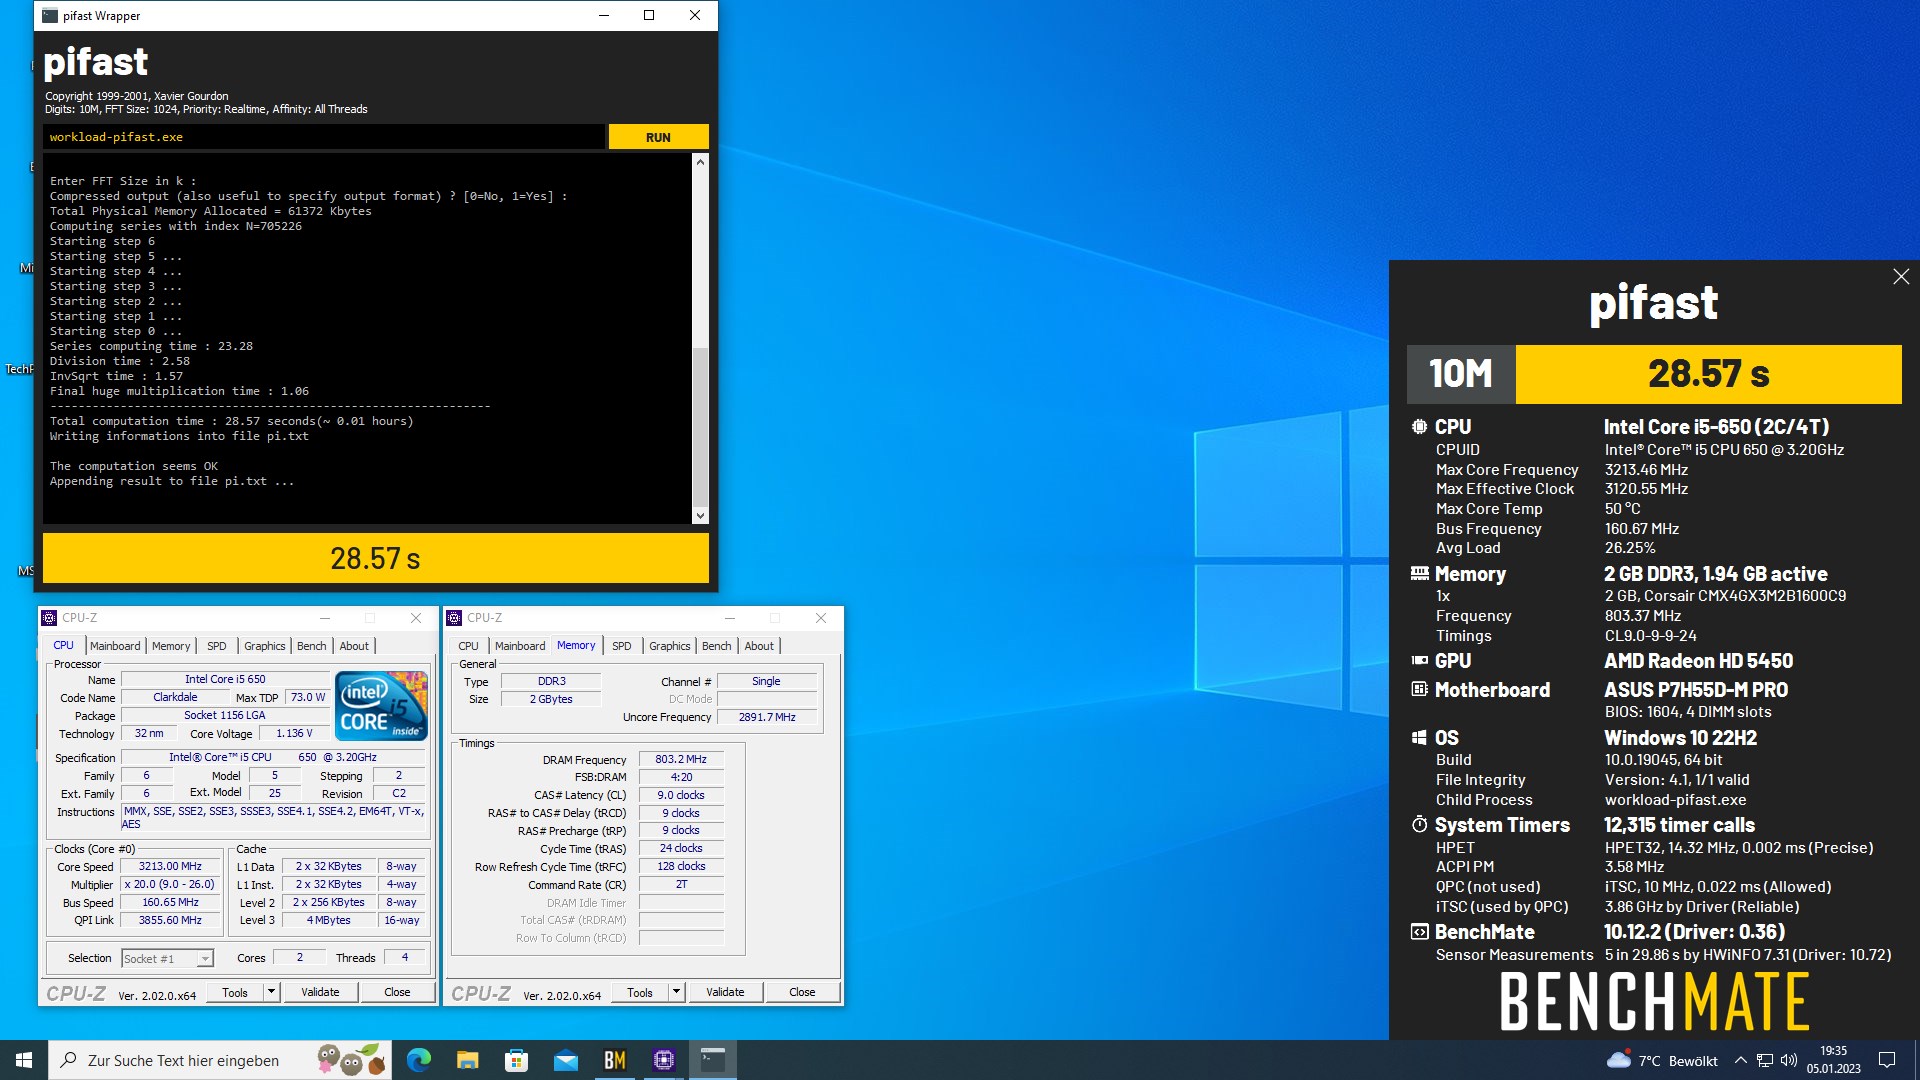Click the CPU chip icon in BenchMate panel

coord(1419,427)
